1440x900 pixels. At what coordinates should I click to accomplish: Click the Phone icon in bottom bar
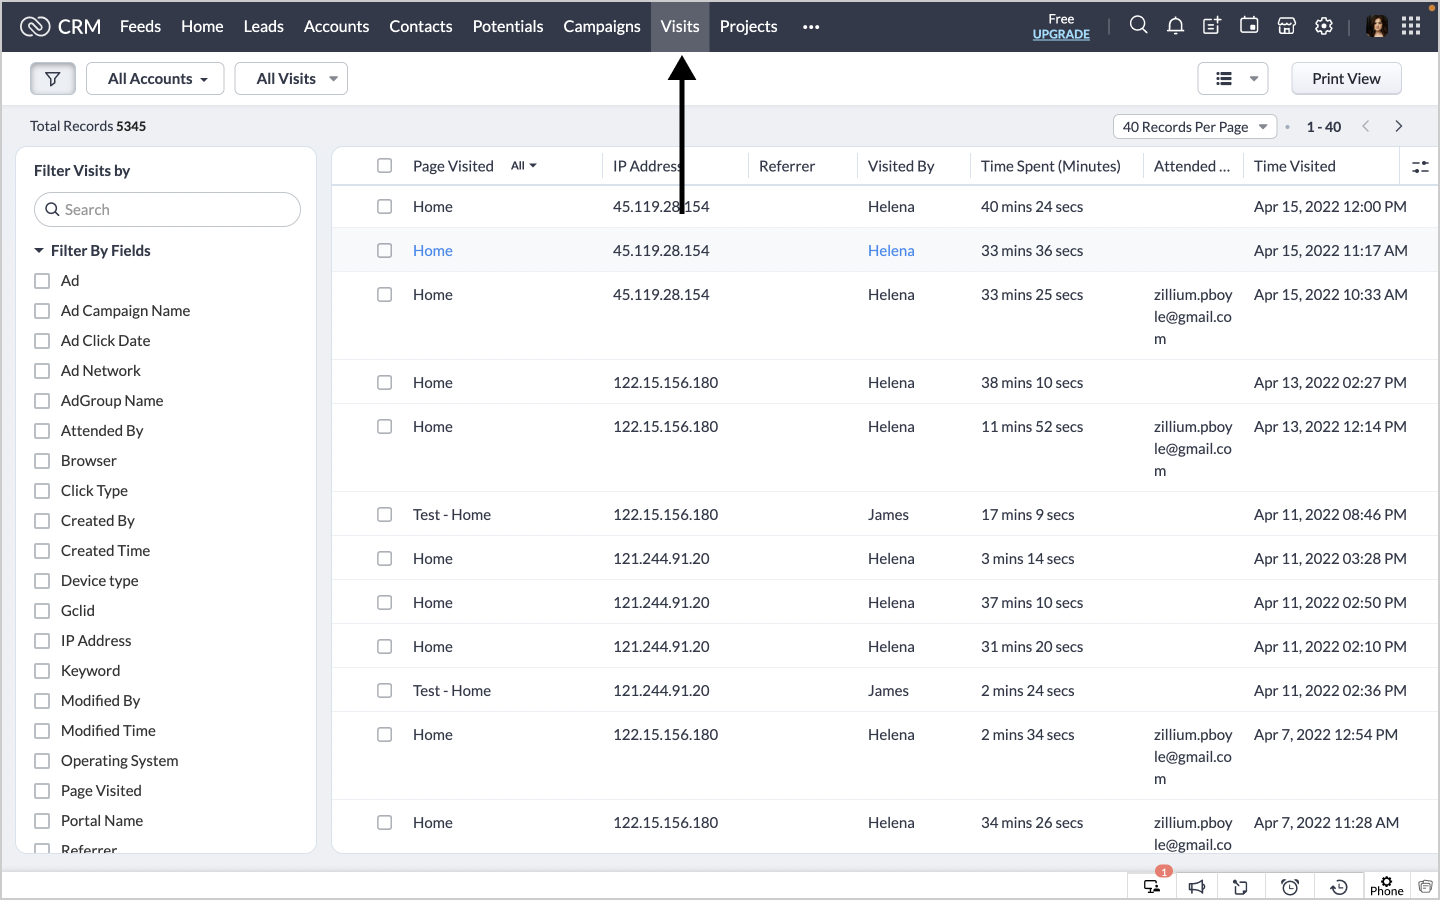pyautogui.click(x=1386, y=885)
